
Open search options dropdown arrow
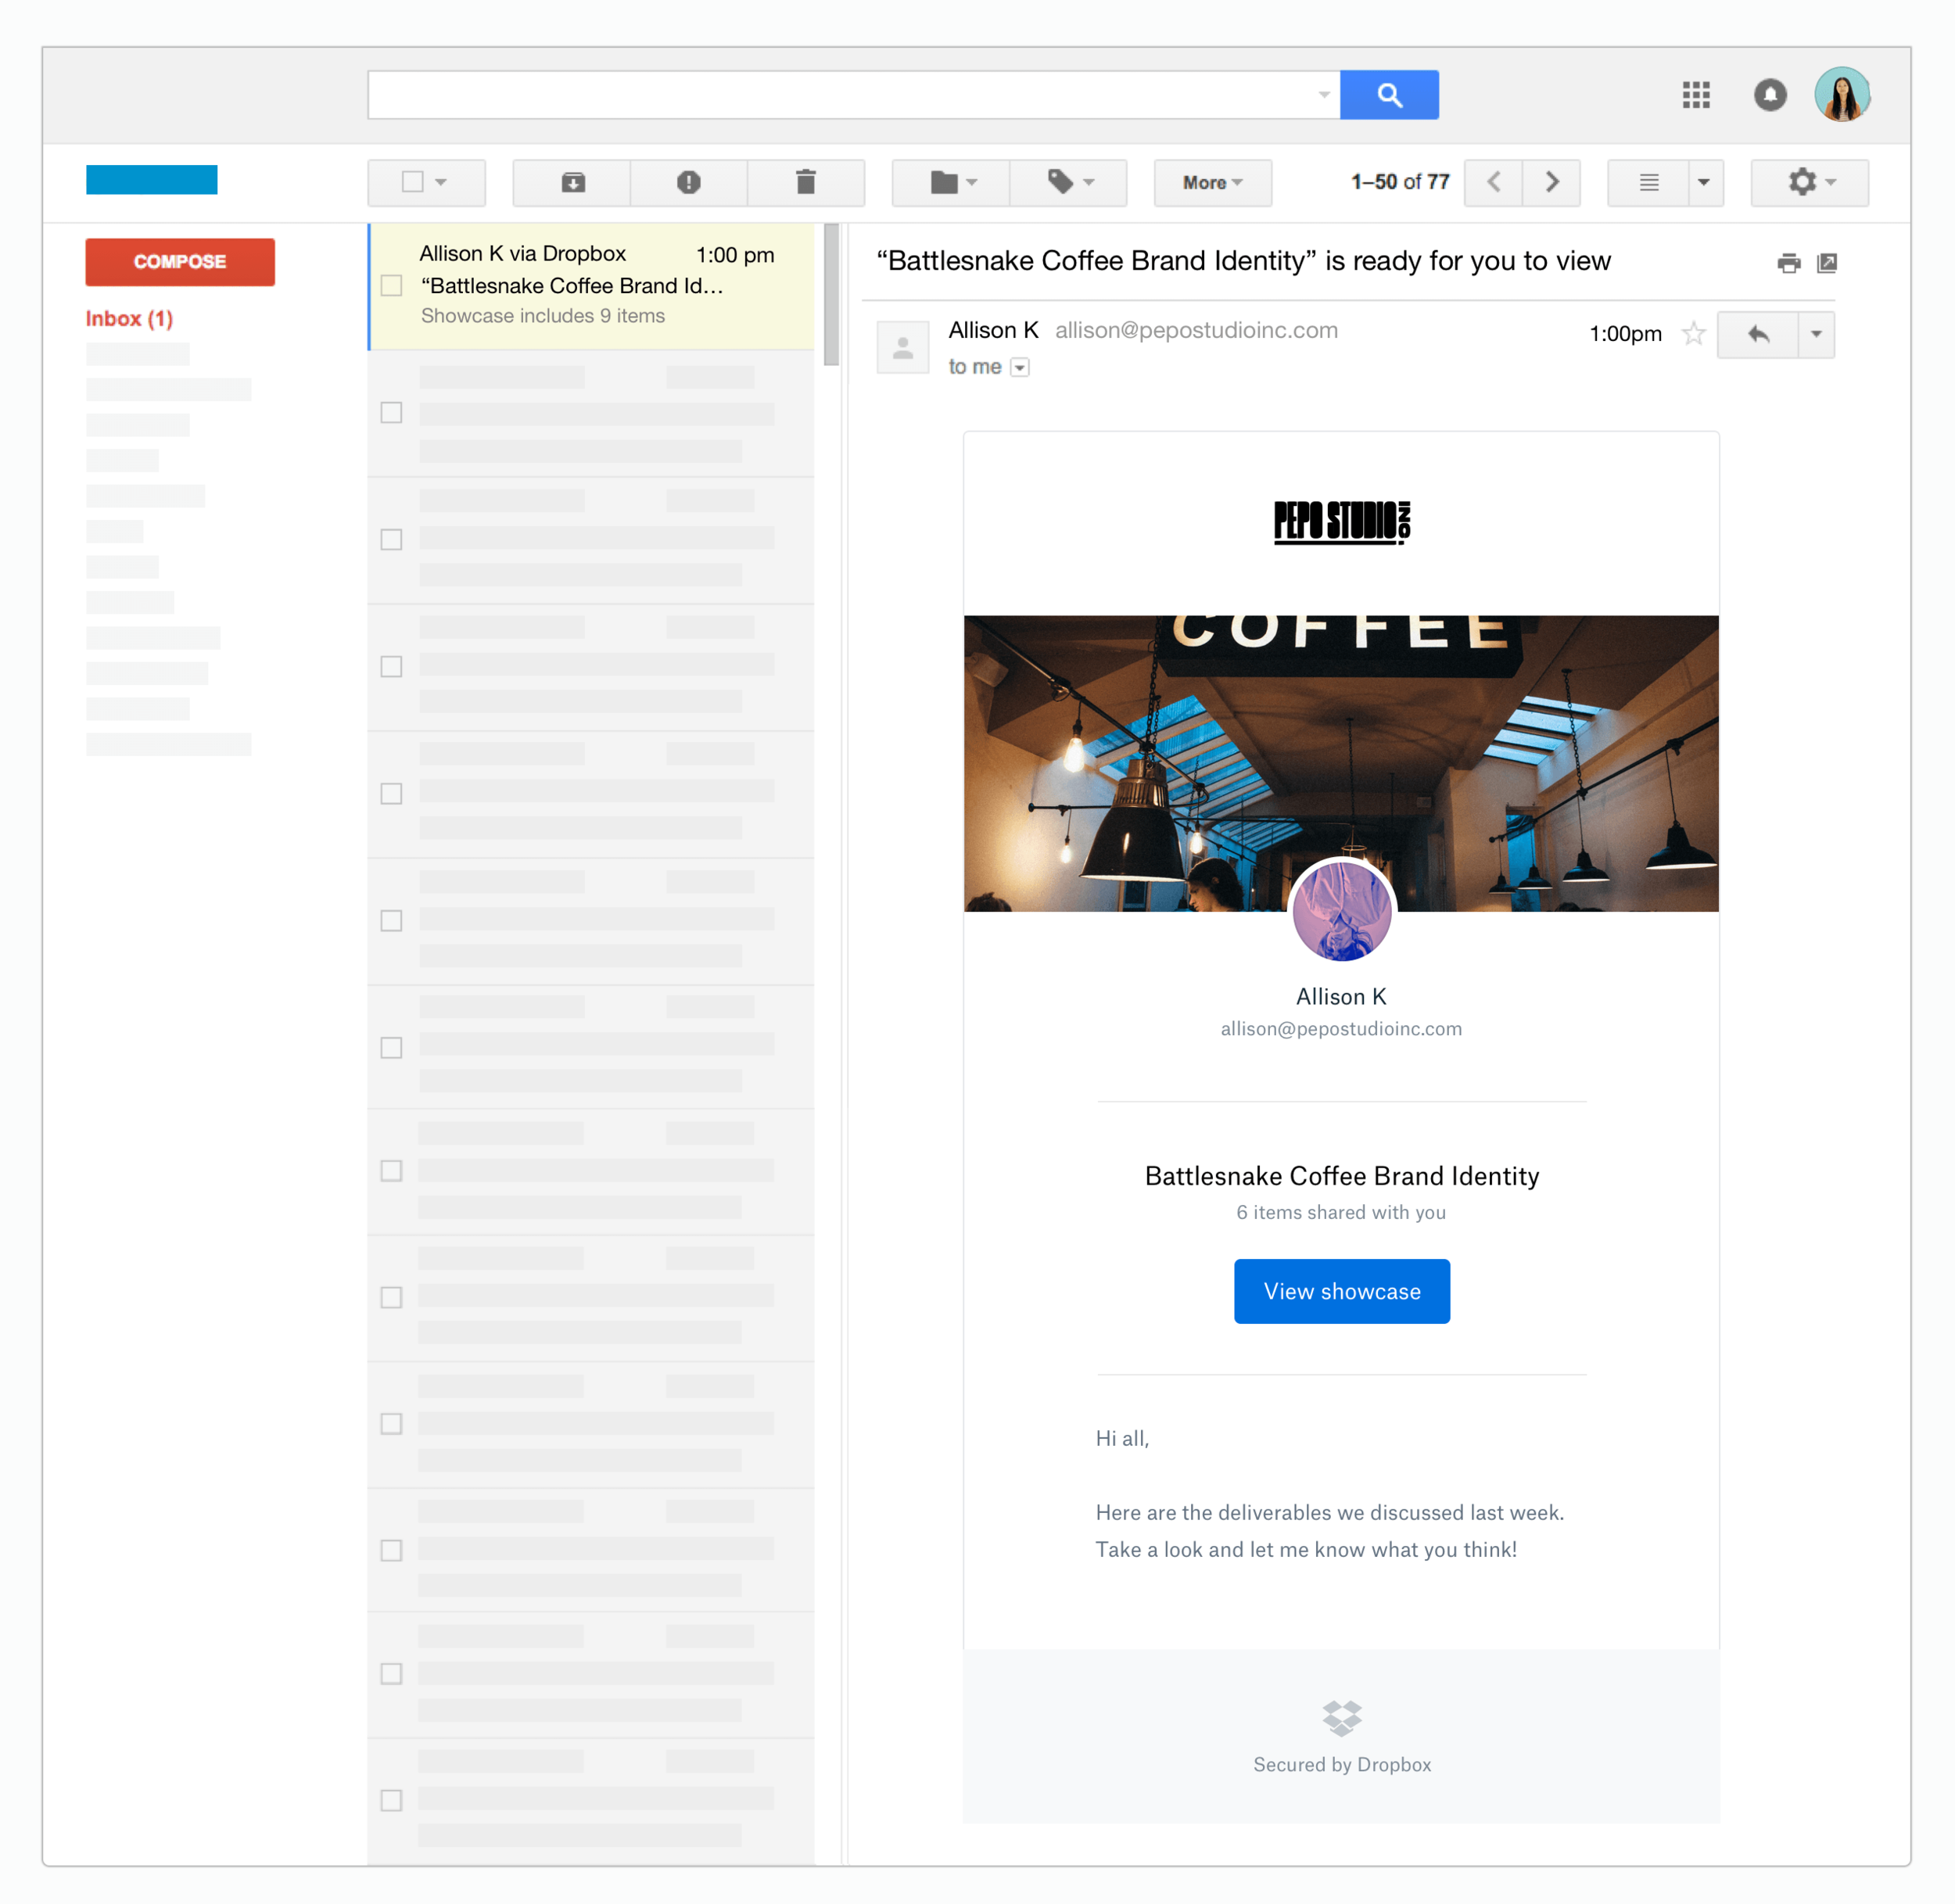(x=1323, y=95)
